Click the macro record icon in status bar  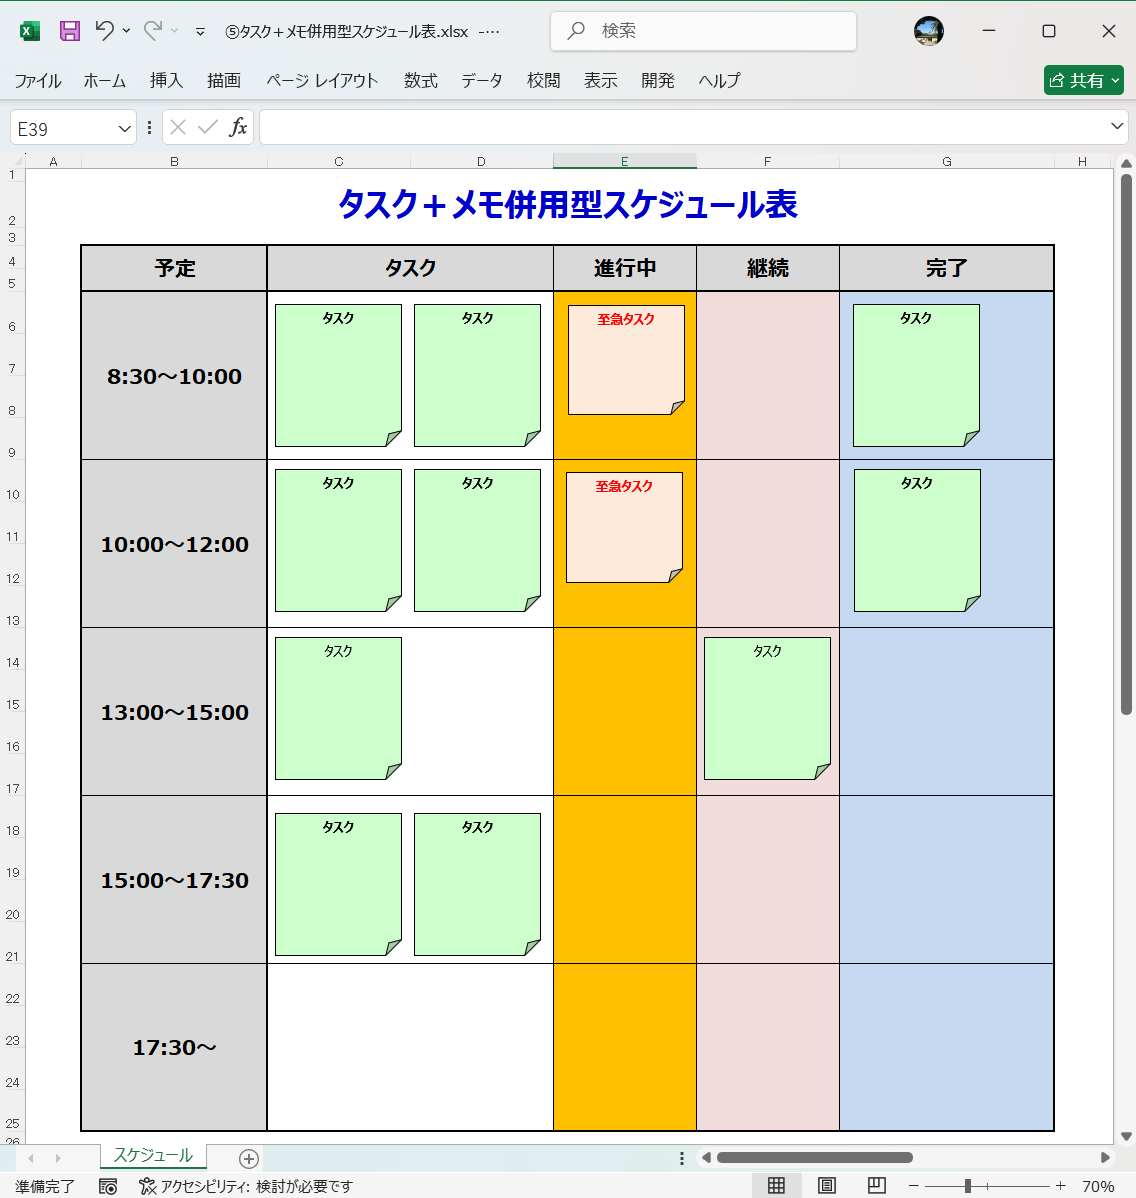tap(108, 1187)
